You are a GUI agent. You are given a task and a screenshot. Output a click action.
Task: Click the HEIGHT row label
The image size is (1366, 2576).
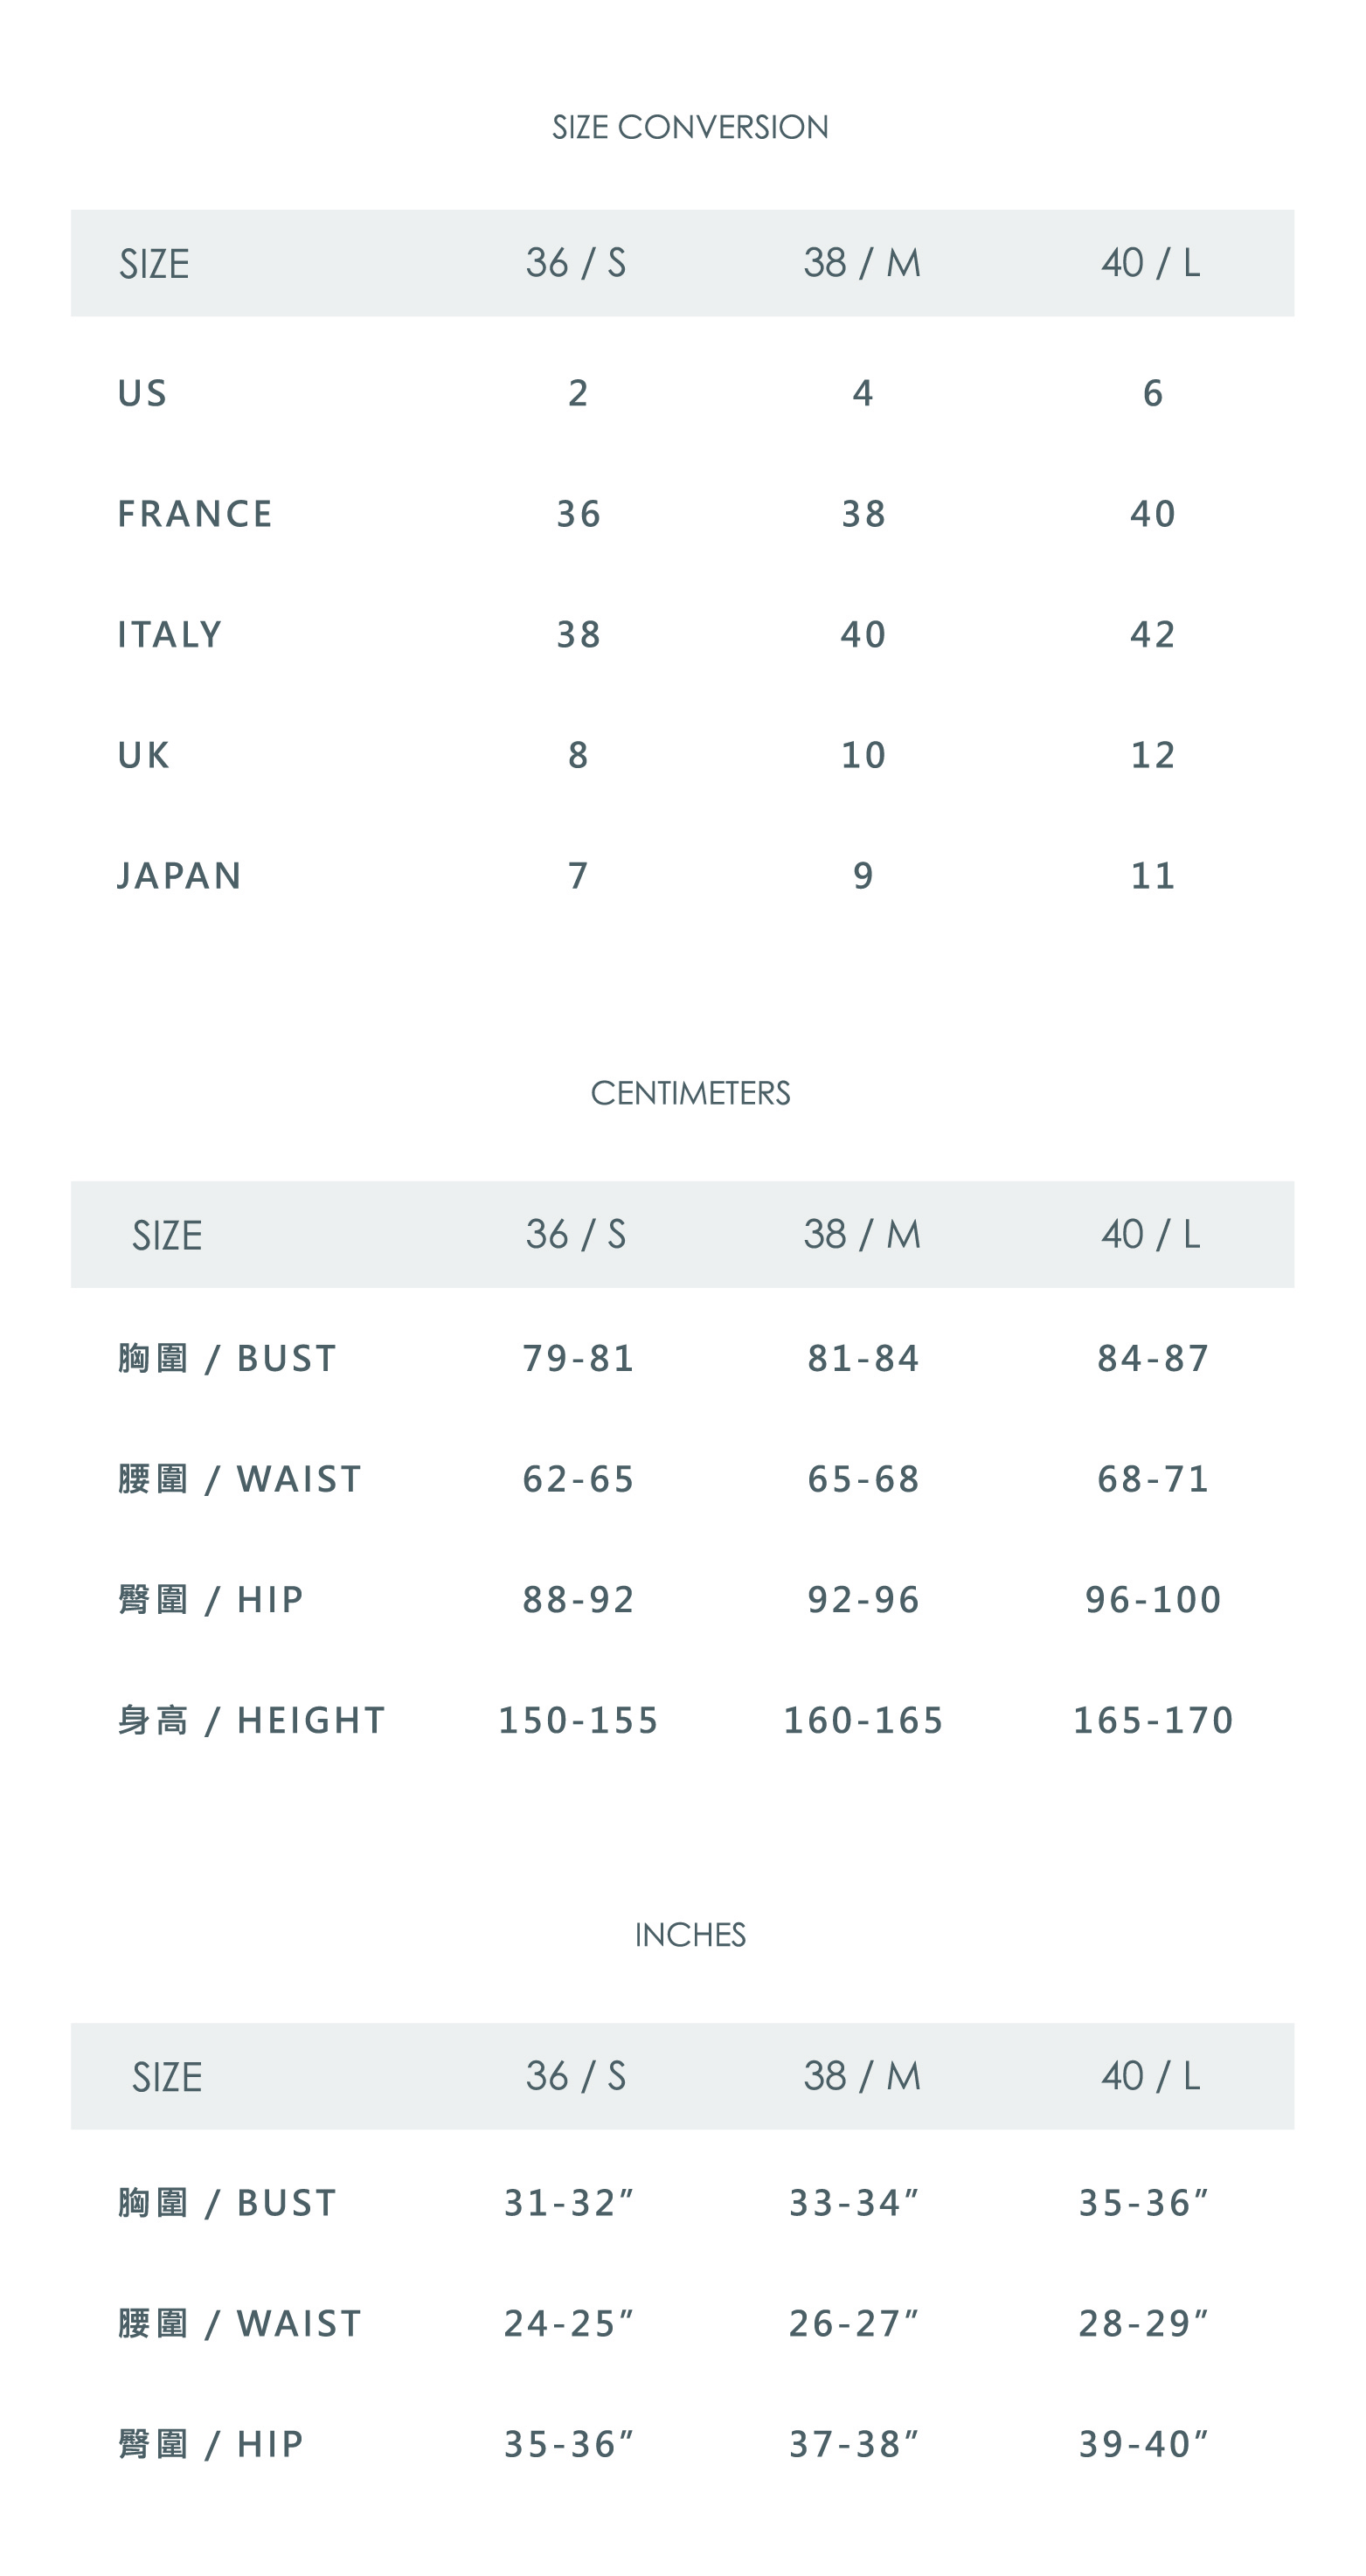[252, 1720]
